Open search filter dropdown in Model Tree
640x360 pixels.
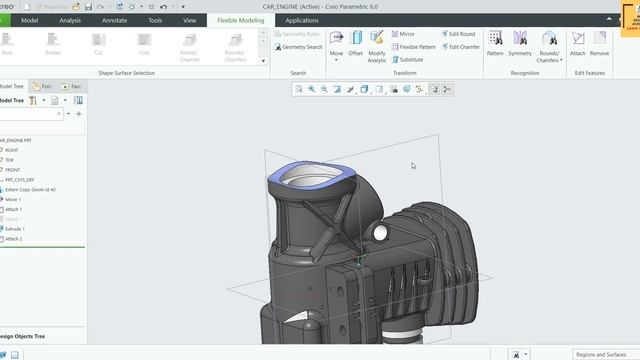(x=68, y=114)
